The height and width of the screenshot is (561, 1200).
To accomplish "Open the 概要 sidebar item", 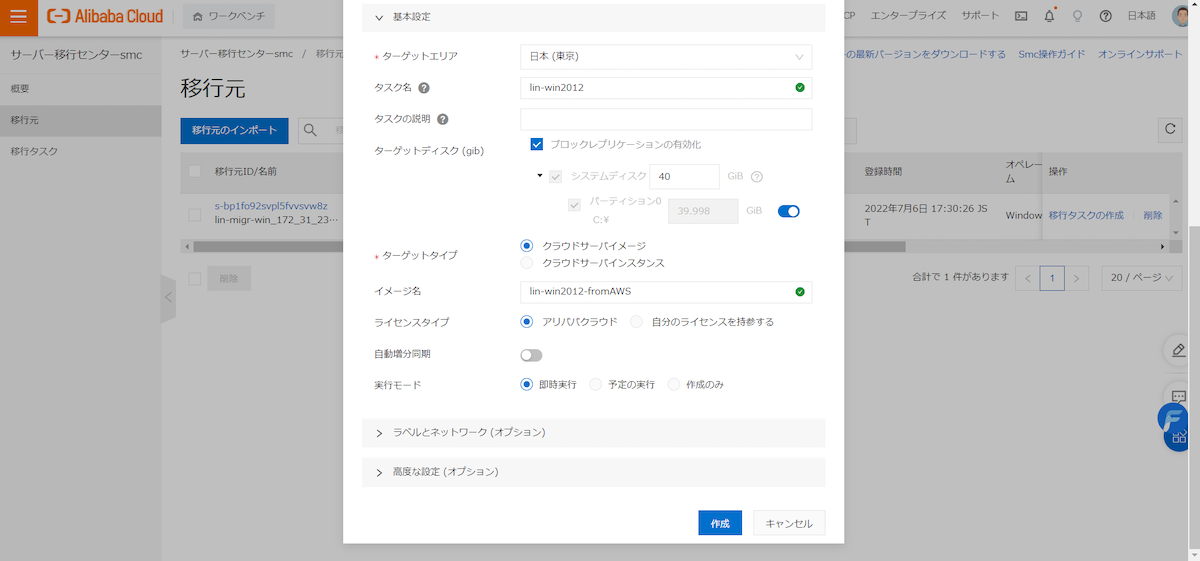I will click(20, 89).
